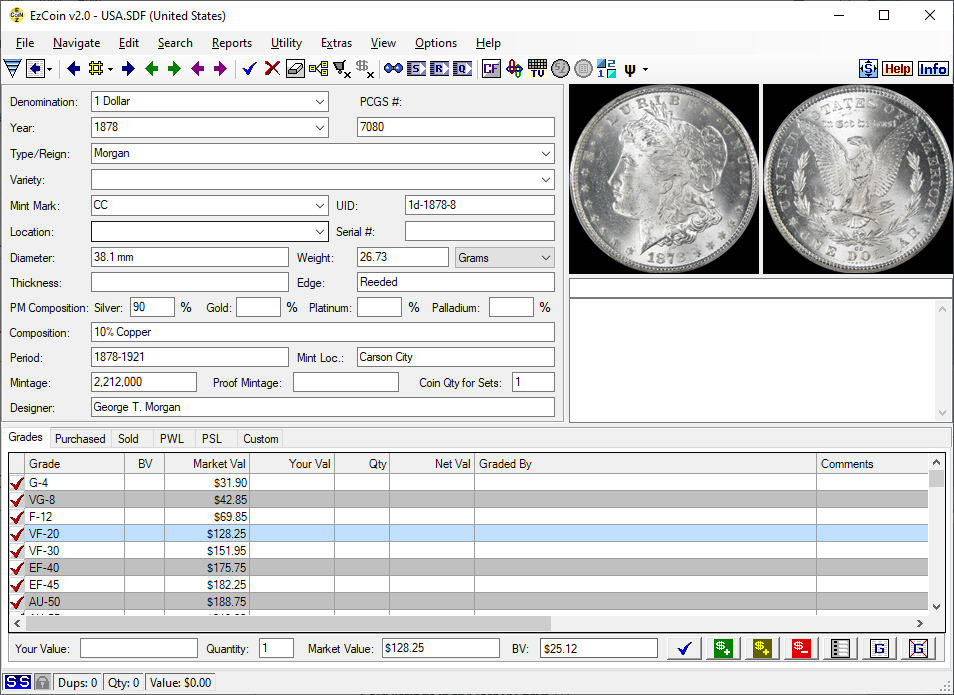This screenshot has height=695, width=954.
Task: Click the Info button in toolbar
Action: click(x=932, y=69)
